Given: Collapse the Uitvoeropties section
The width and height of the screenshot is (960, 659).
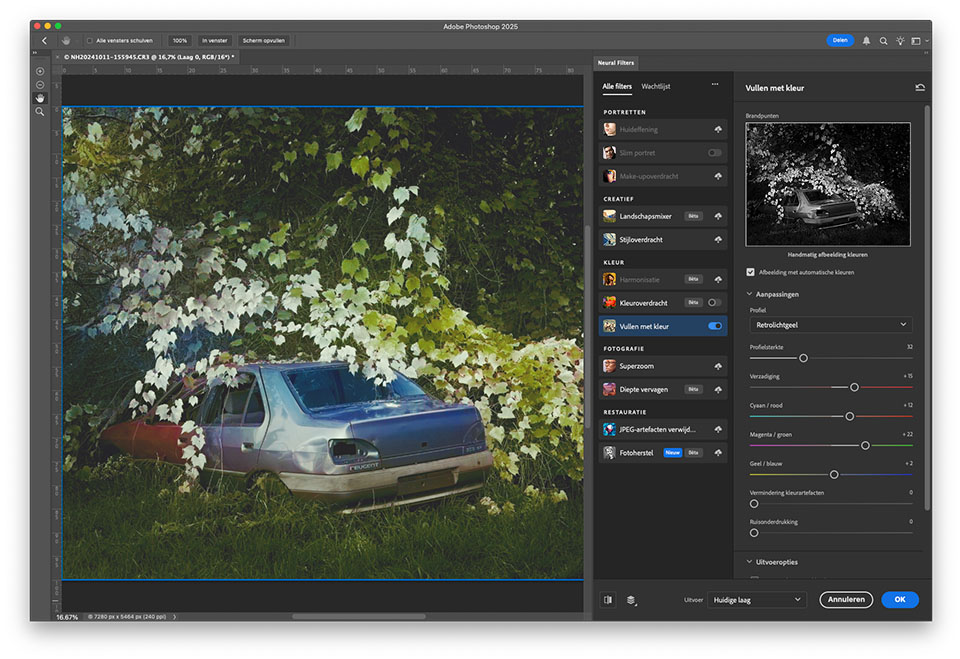Looking at the screenshot, I should (x=749, y=562).
